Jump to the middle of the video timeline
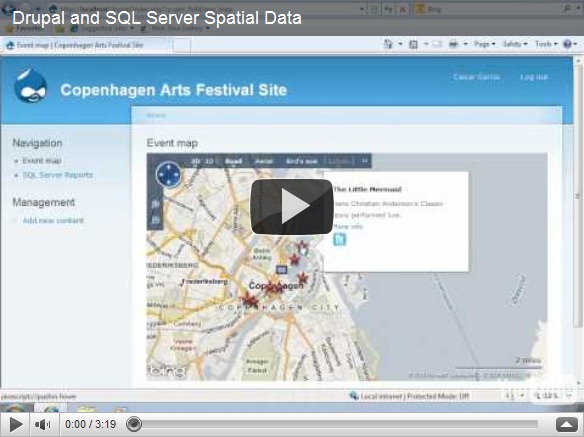This screenshot has height=437, width=584. click(x=335, y=424)
